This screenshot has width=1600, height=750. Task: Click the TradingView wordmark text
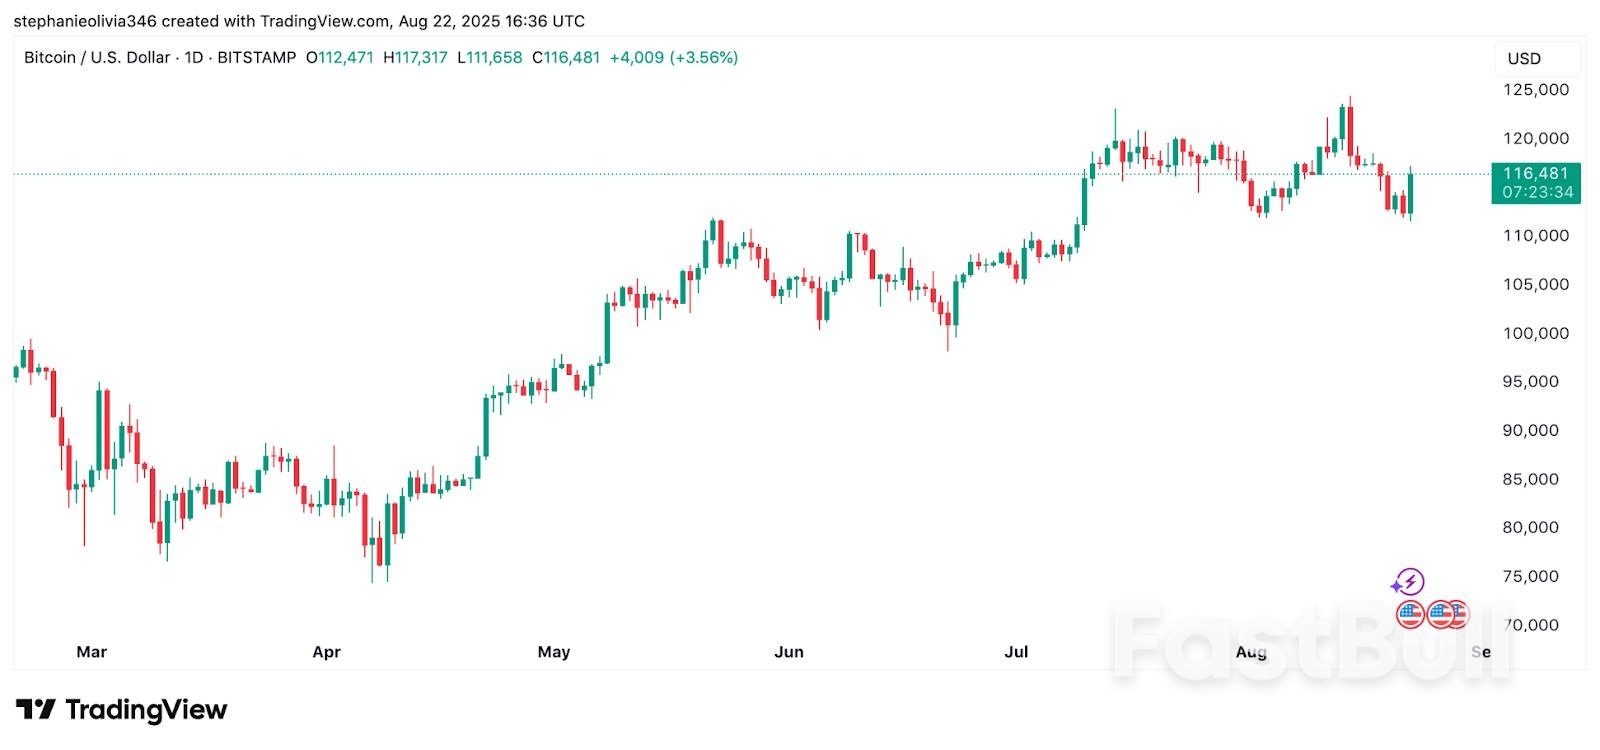pos(146,710)
